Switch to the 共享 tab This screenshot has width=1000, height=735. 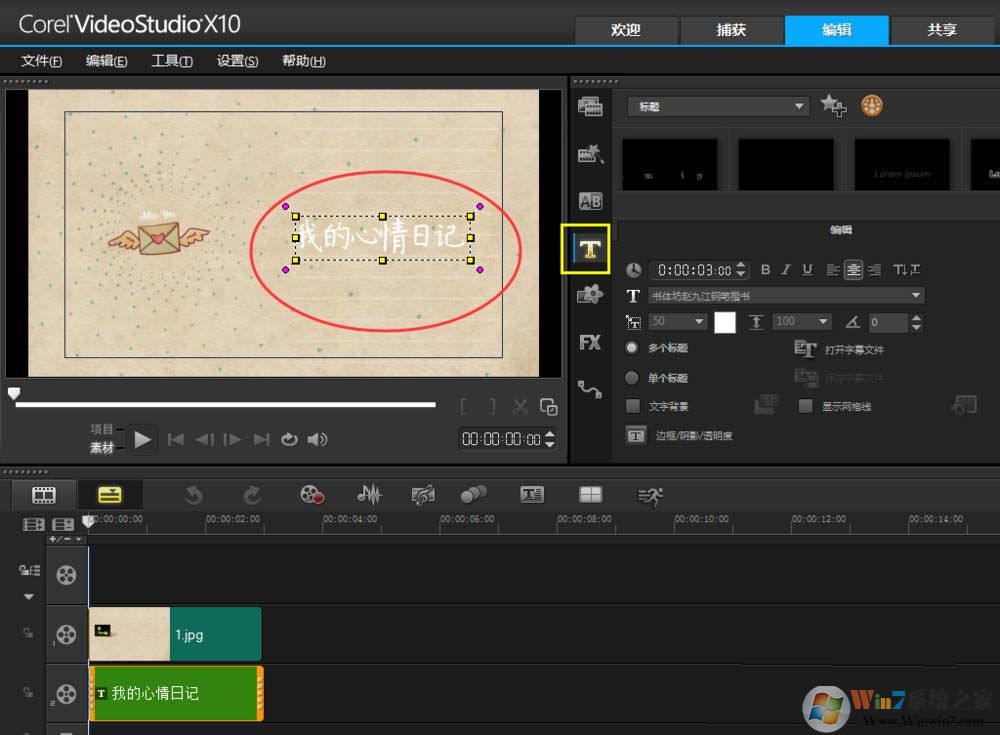pyautogui.click(x=941, y=30)
